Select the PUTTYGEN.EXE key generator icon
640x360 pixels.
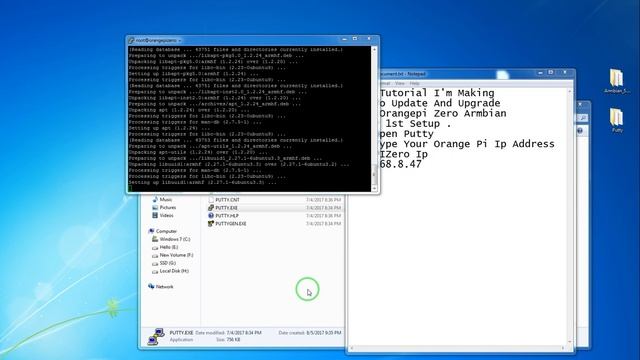click(x=211, y=224)
